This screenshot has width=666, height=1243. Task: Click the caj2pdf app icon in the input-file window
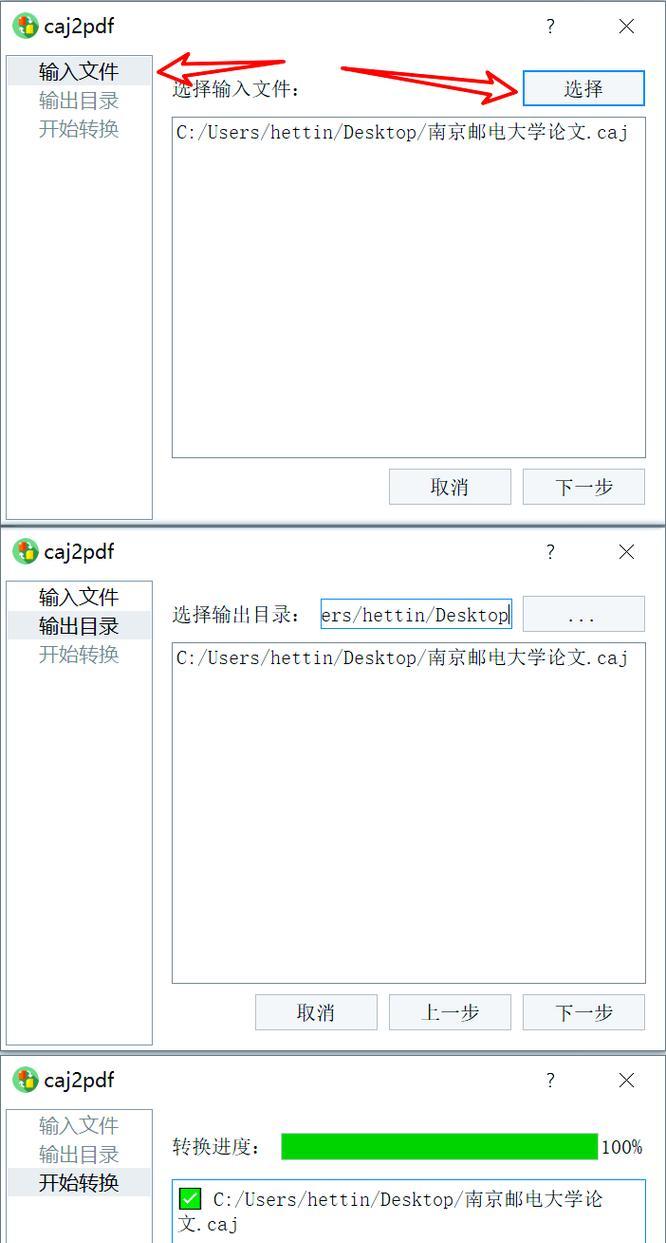point(25,26)
